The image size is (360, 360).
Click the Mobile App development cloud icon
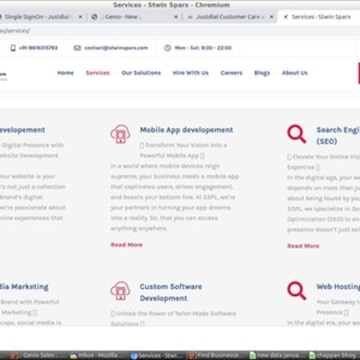[120, 134]
